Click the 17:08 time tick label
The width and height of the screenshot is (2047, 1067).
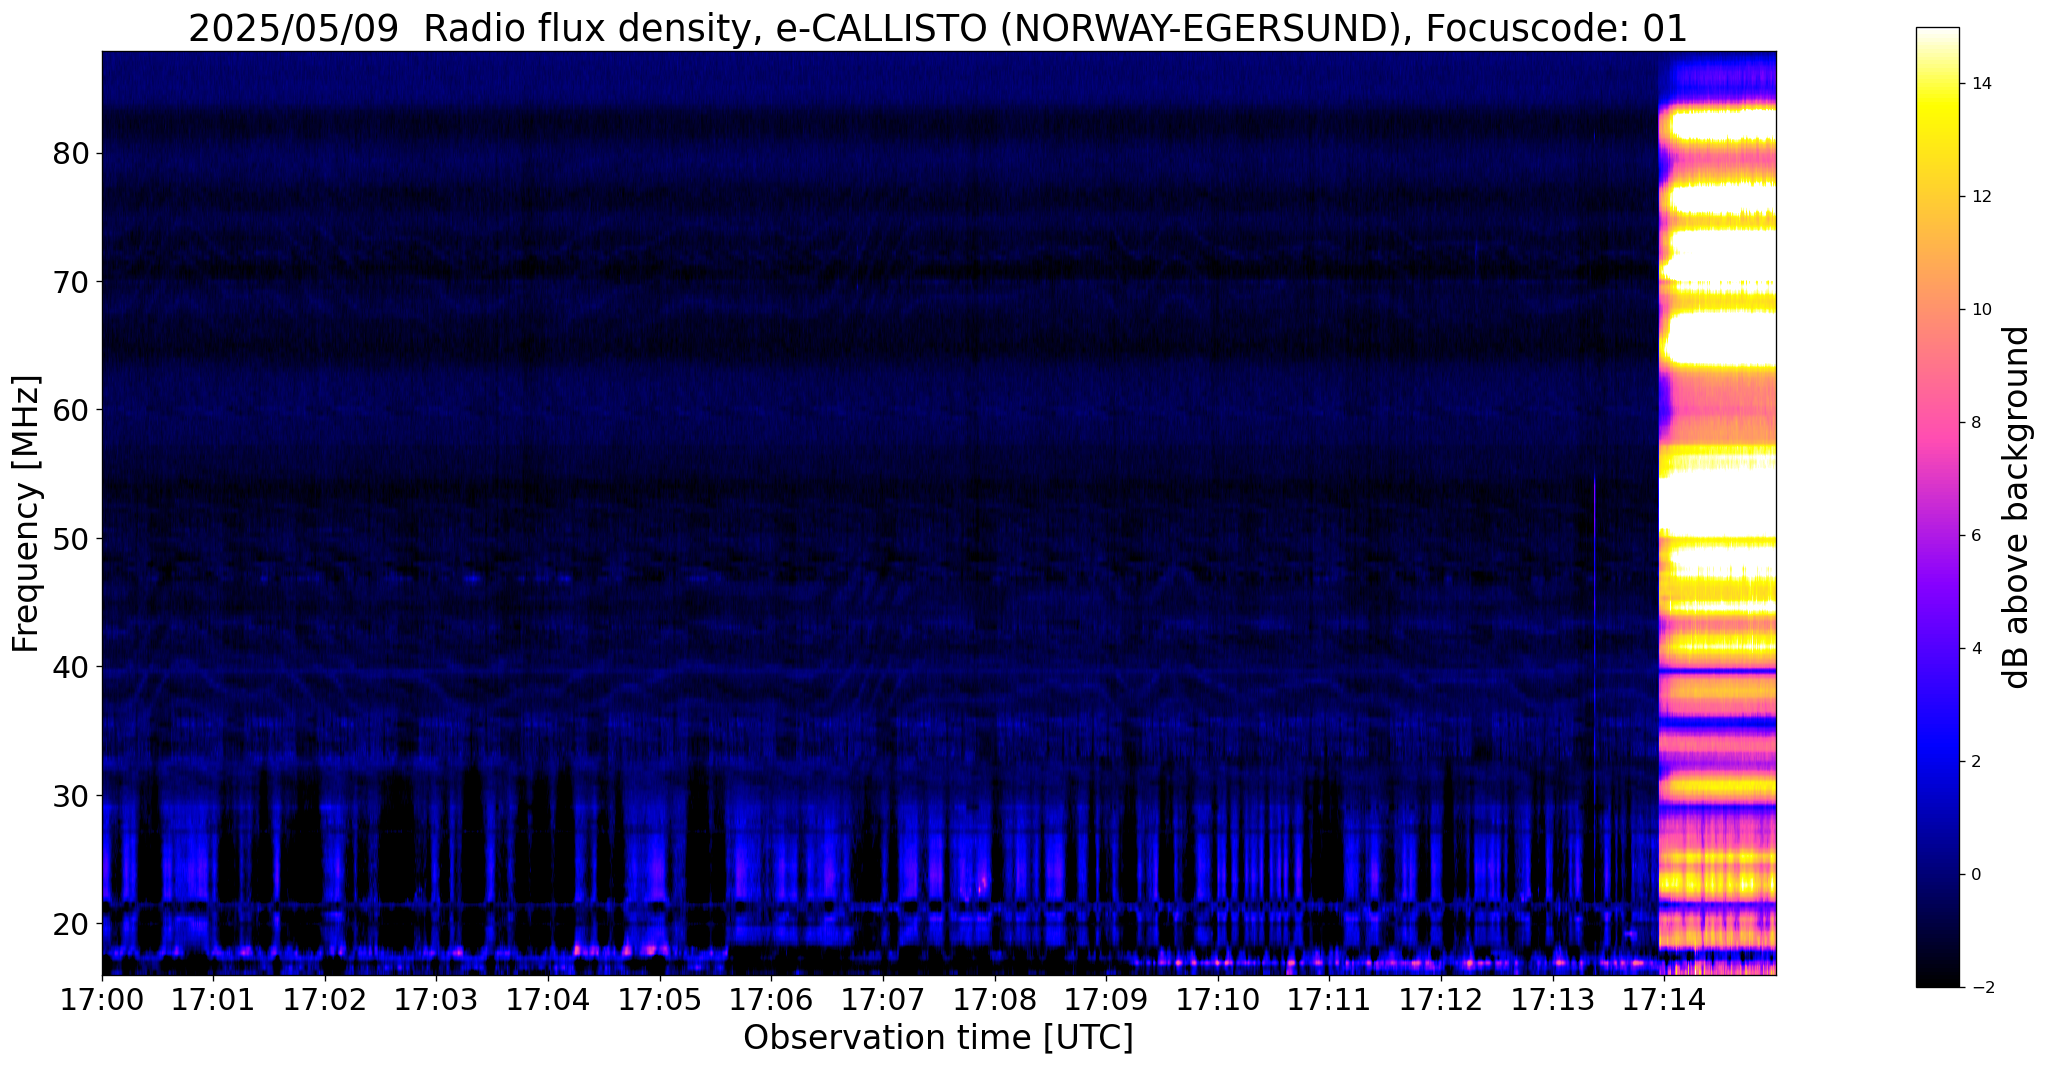coord(994,999)
